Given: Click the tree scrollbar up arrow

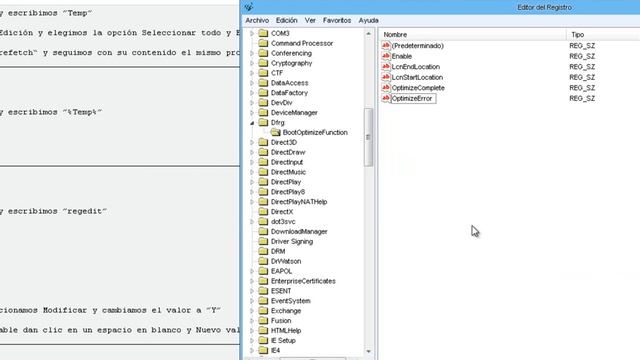Looking at the screenshot, I should click(x=369, y=33).
